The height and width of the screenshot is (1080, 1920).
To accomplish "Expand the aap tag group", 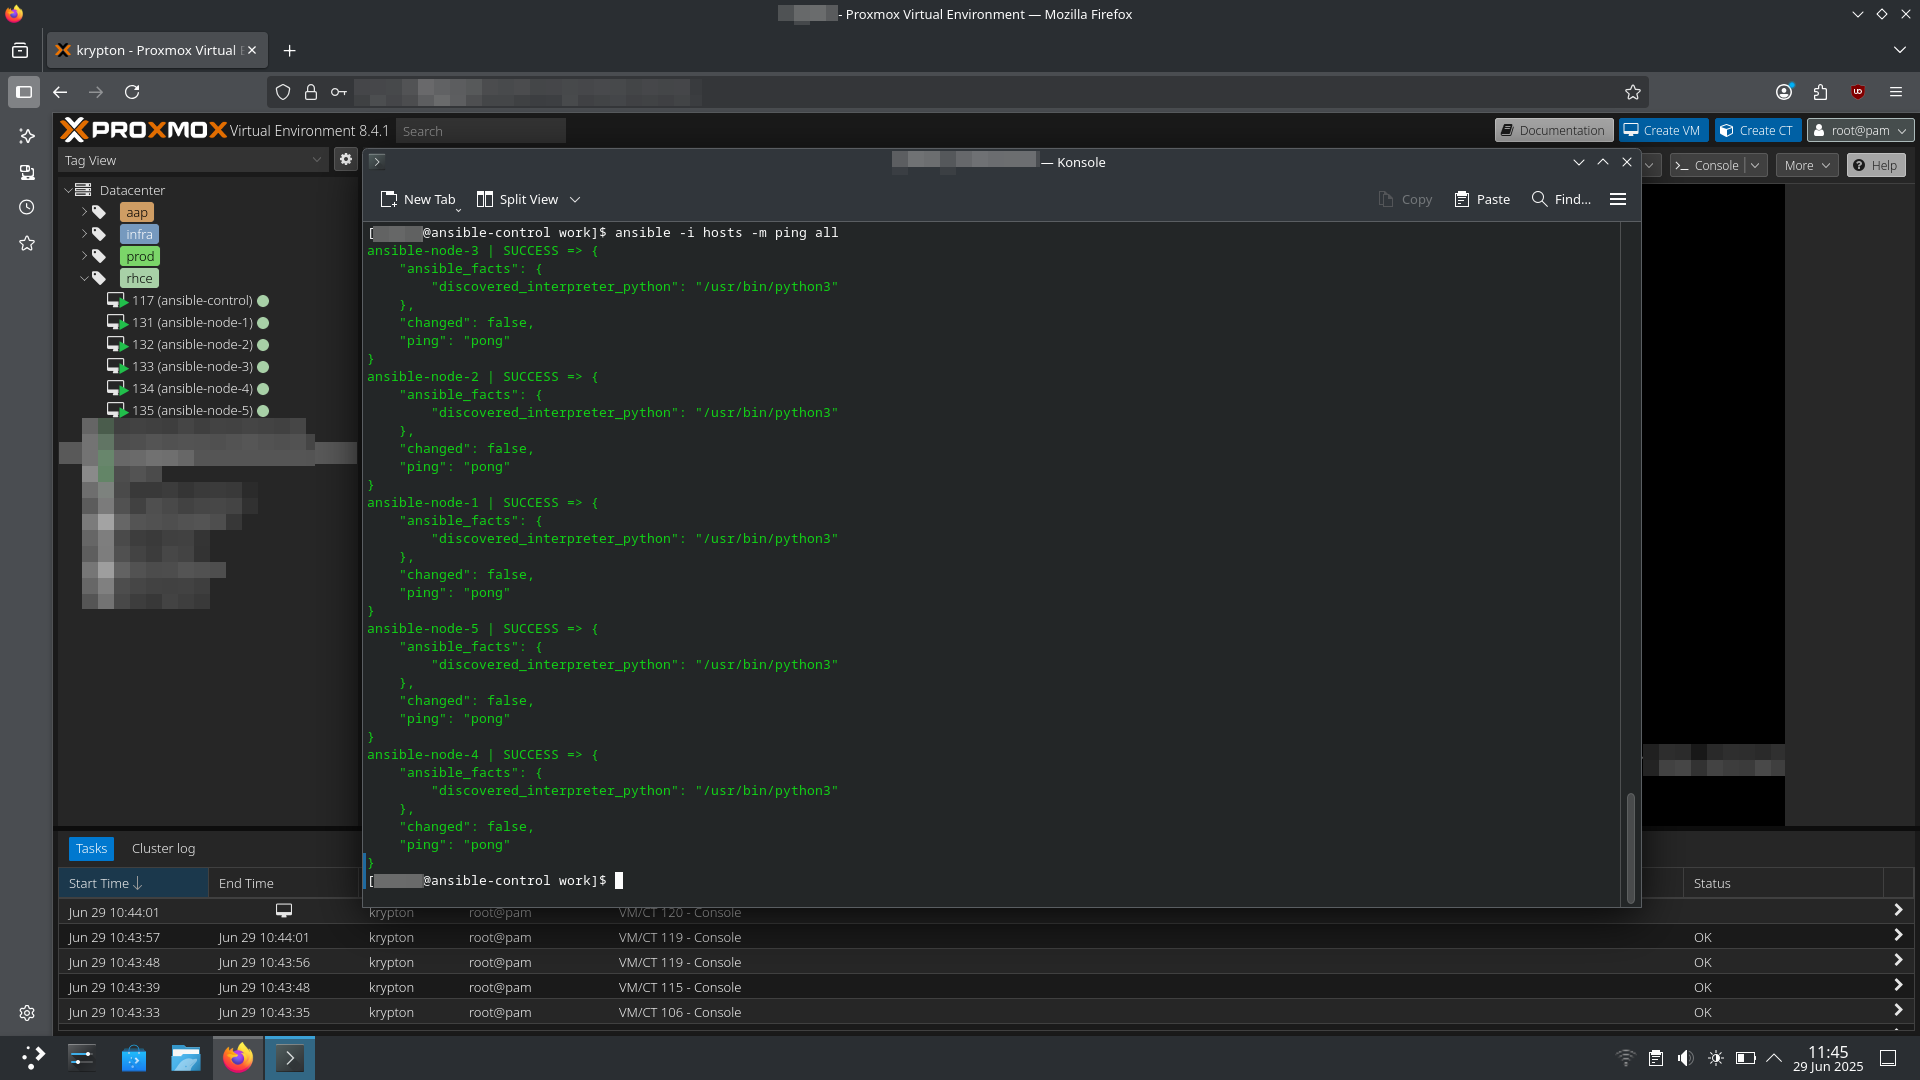I will tap(84, 212).
